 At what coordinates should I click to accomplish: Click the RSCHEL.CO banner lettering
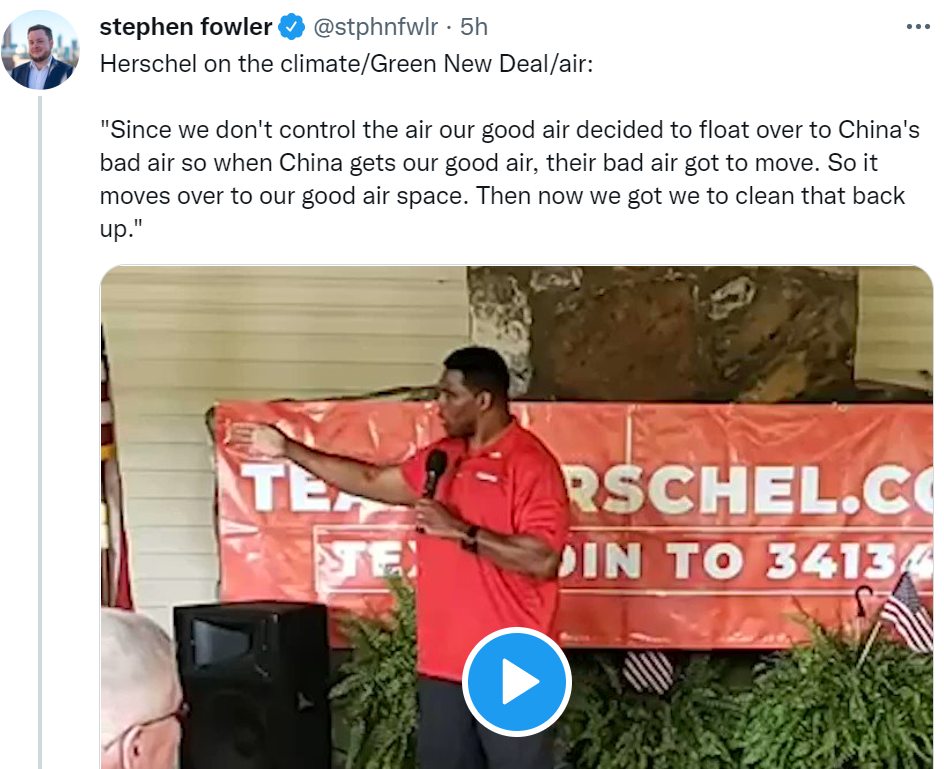coord(750,489)
